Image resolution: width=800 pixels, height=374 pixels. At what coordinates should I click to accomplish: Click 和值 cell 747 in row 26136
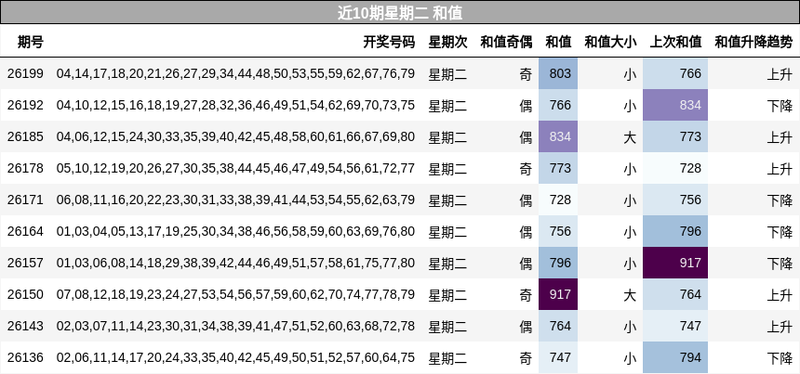coord(558,358)
